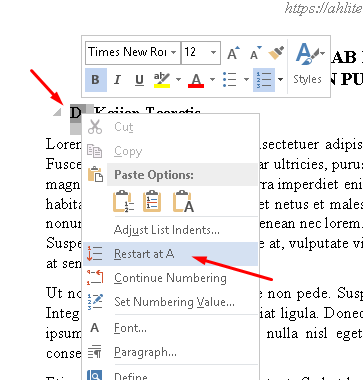Open the Bullets dropdown arrow
The height and width of the screenshot is (380, 363).
(x=246, y=80)
